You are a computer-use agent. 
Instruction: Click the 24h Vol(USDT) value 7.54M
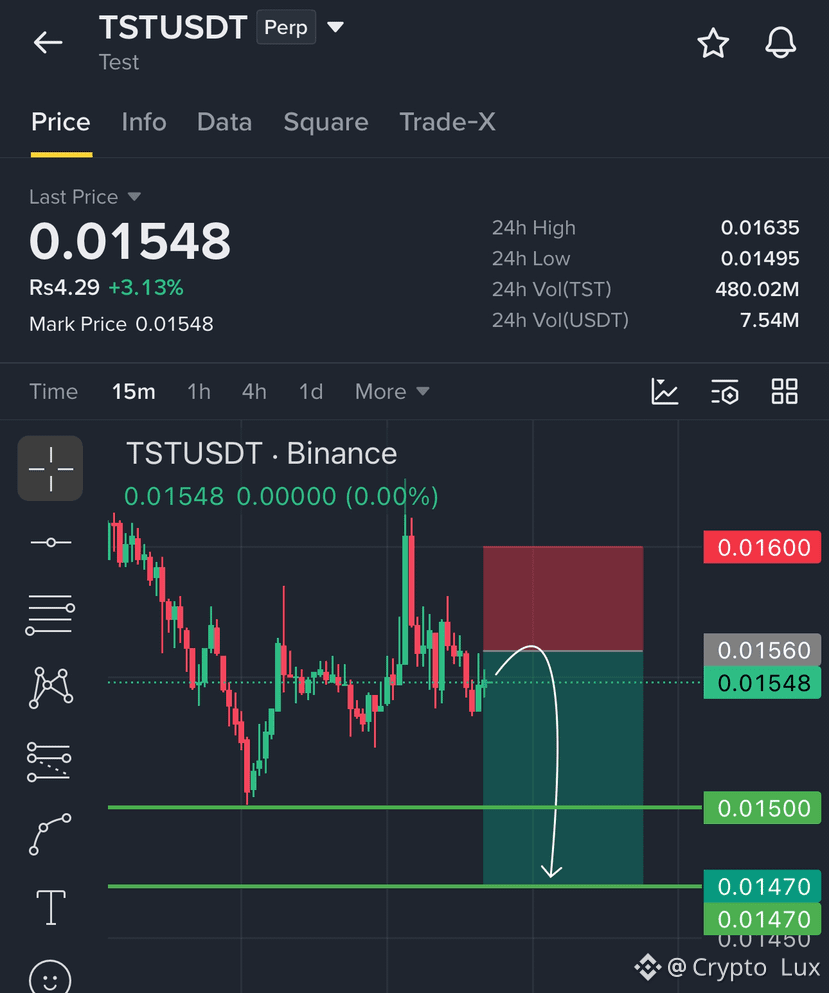[769, 320]
